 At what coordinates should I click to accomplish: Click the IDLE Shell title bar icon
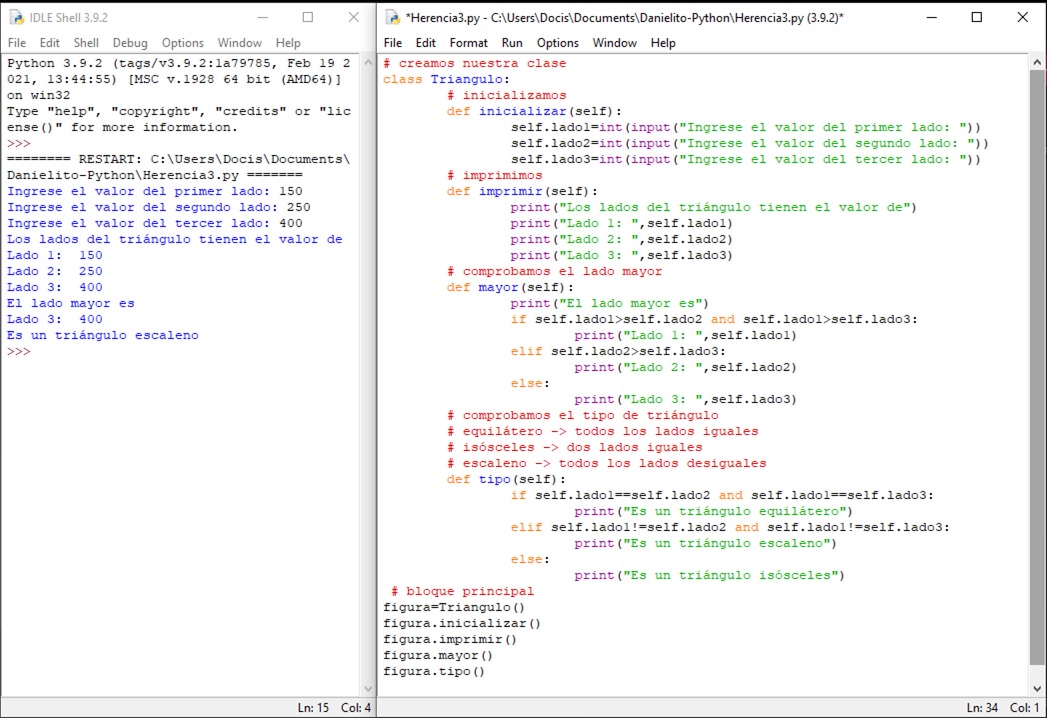pyautogui.click(x=16, y=17)
